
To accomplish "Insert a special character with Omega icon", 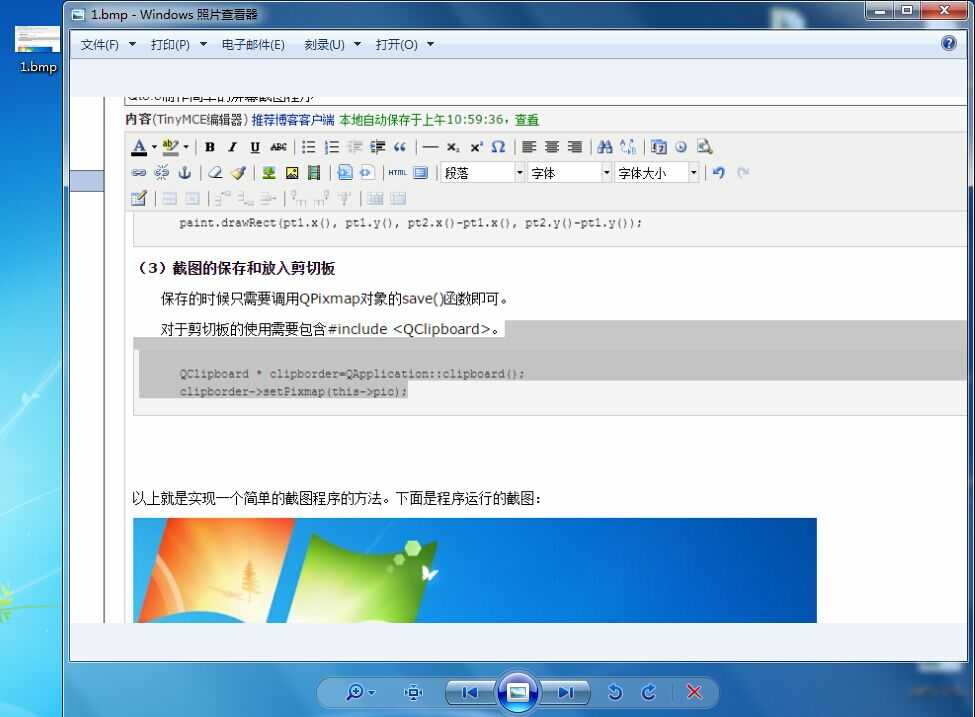I will [x=498, y=147].
